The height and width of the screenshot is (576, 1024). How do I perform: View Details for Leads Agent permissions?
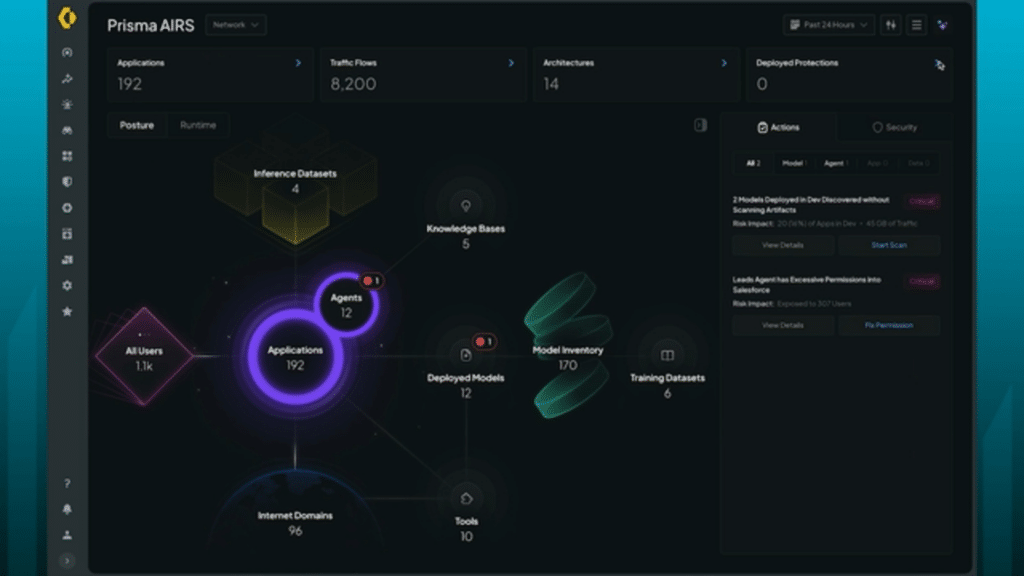(x=782, y=325)
